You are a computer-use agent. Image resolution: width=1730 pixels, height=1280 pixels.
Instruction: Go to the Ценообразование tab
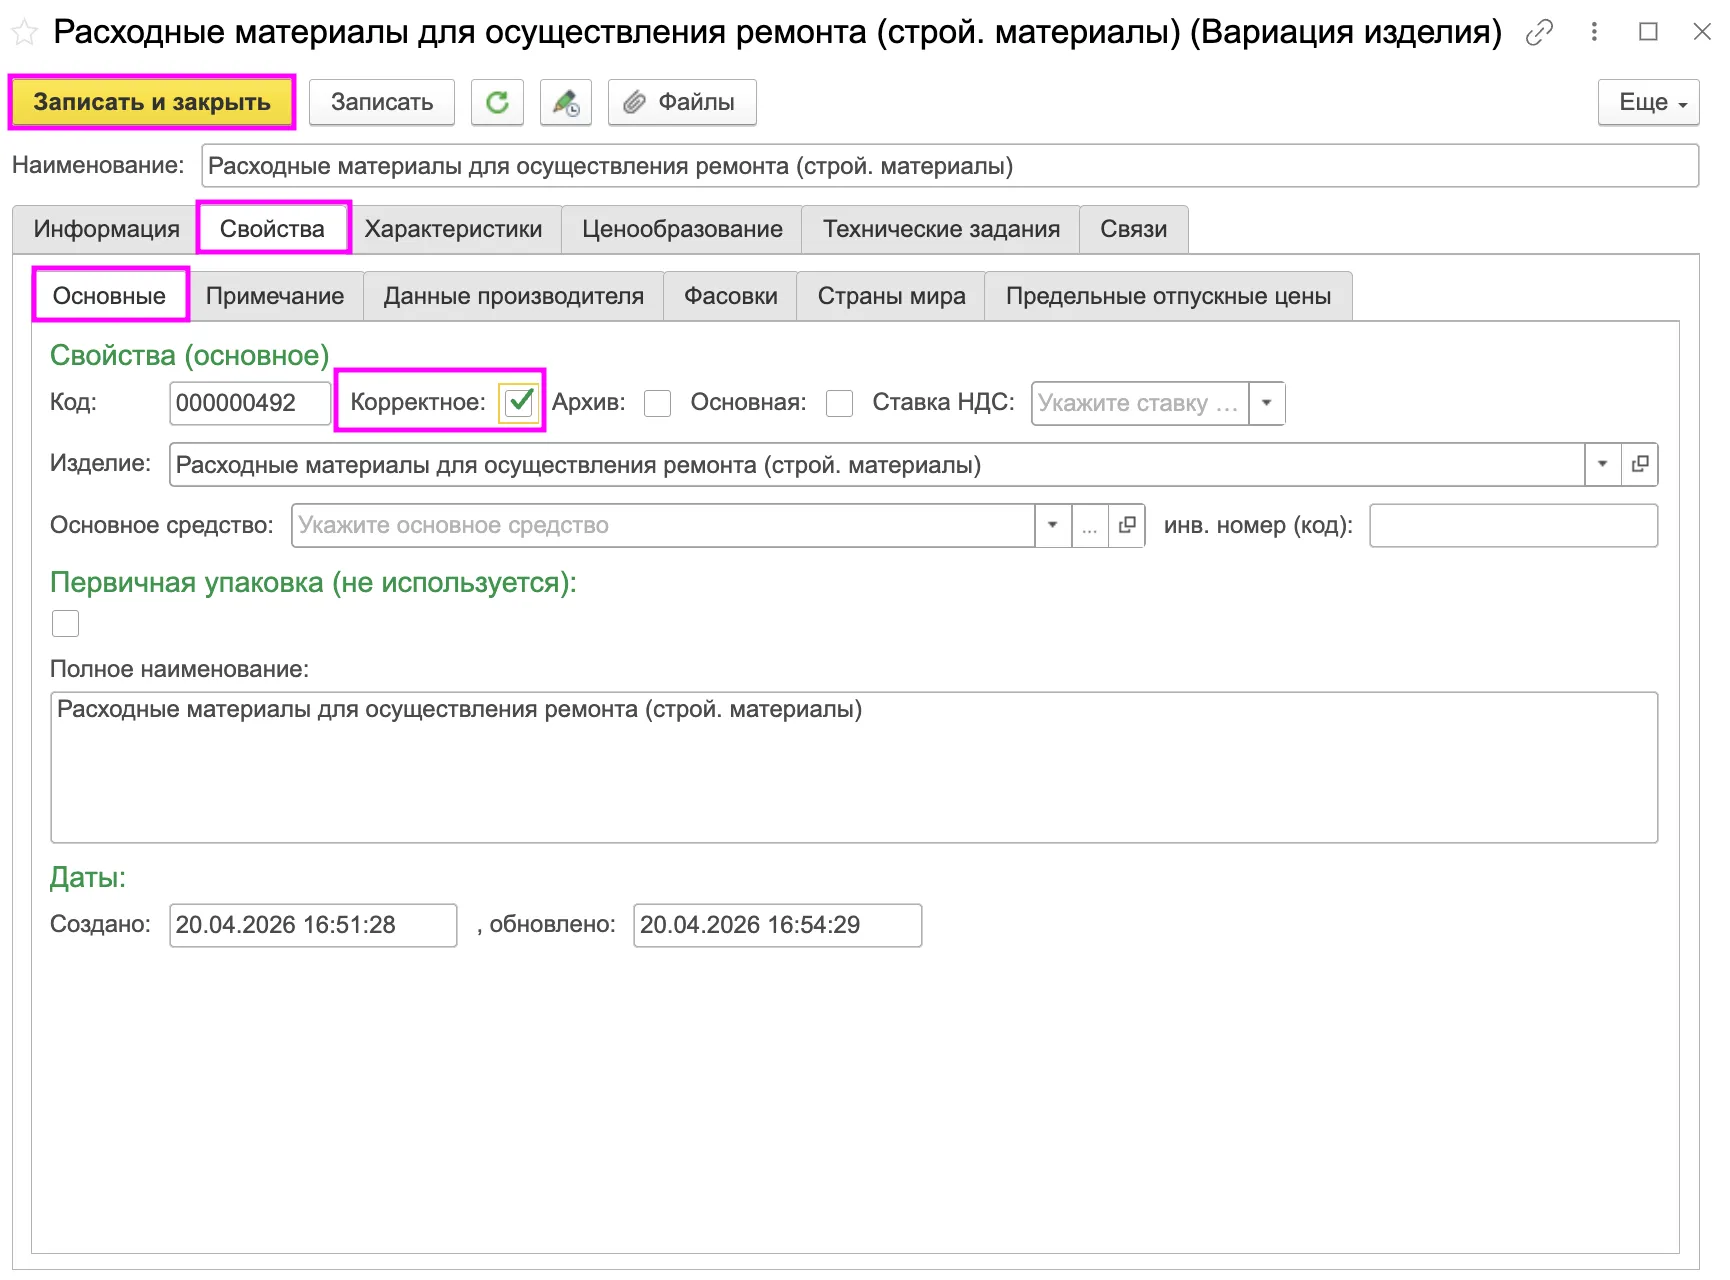click(682, 229)
